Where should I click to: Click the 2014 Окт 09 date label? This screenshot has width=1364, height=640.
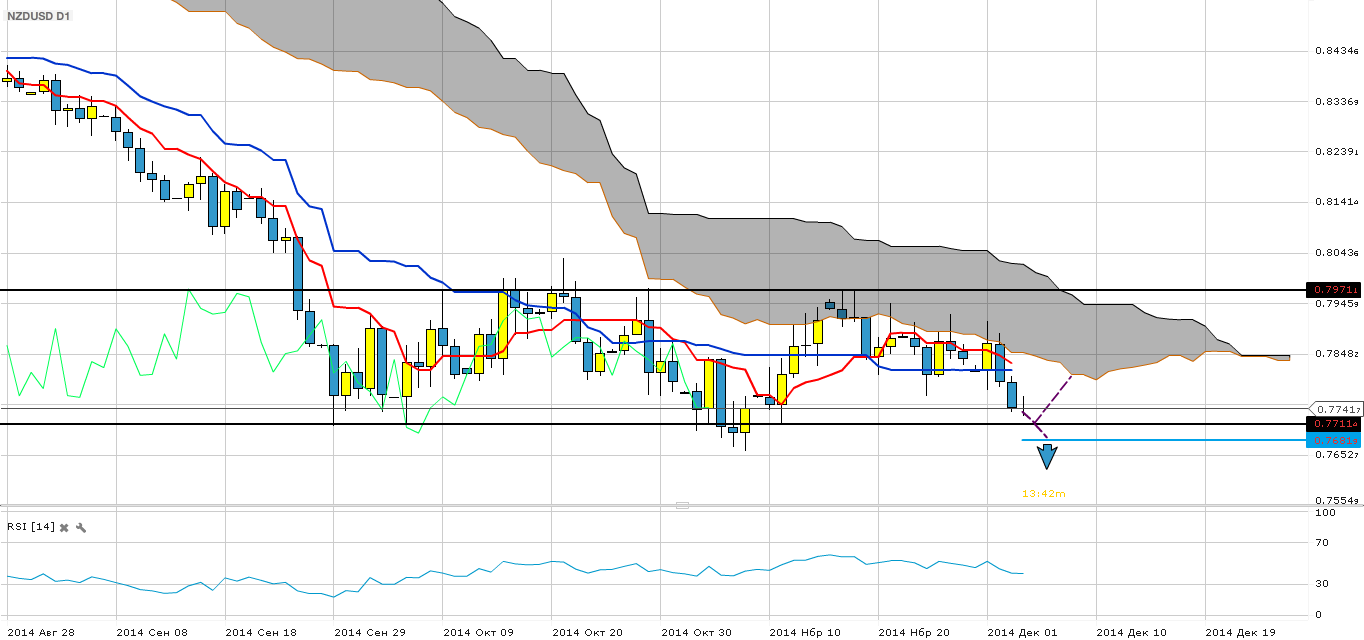(477, 632)
